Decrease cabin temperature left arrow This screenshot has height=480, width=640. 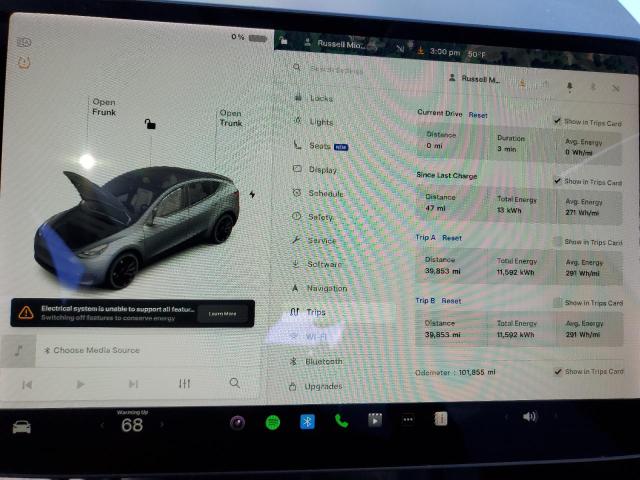[102, 426]
